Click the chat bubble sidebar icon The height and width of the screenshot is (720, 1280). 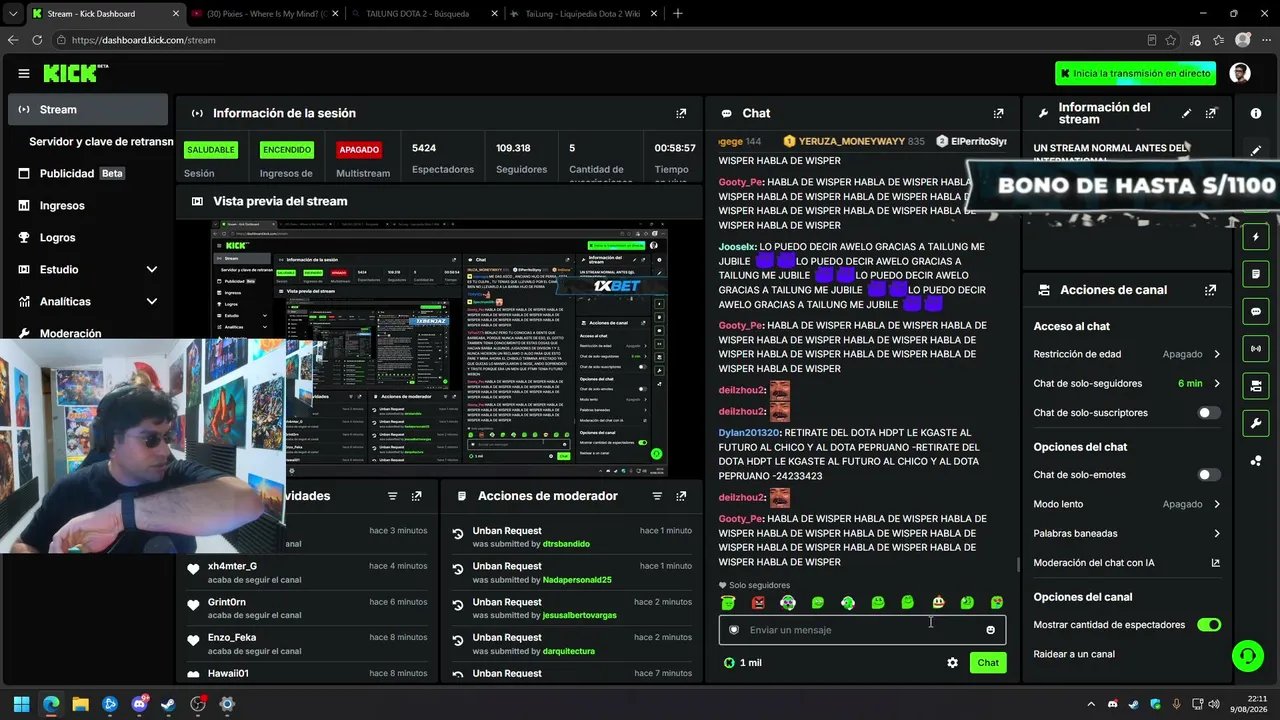(x=1256, y=311)
